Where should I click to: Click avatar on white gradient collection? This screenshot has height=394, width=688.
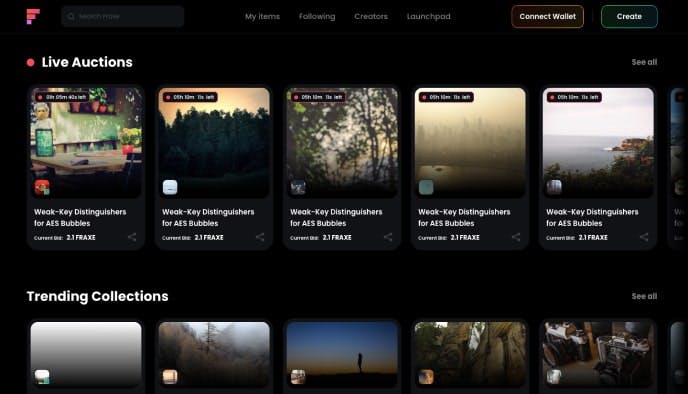[x=42, y=376]
